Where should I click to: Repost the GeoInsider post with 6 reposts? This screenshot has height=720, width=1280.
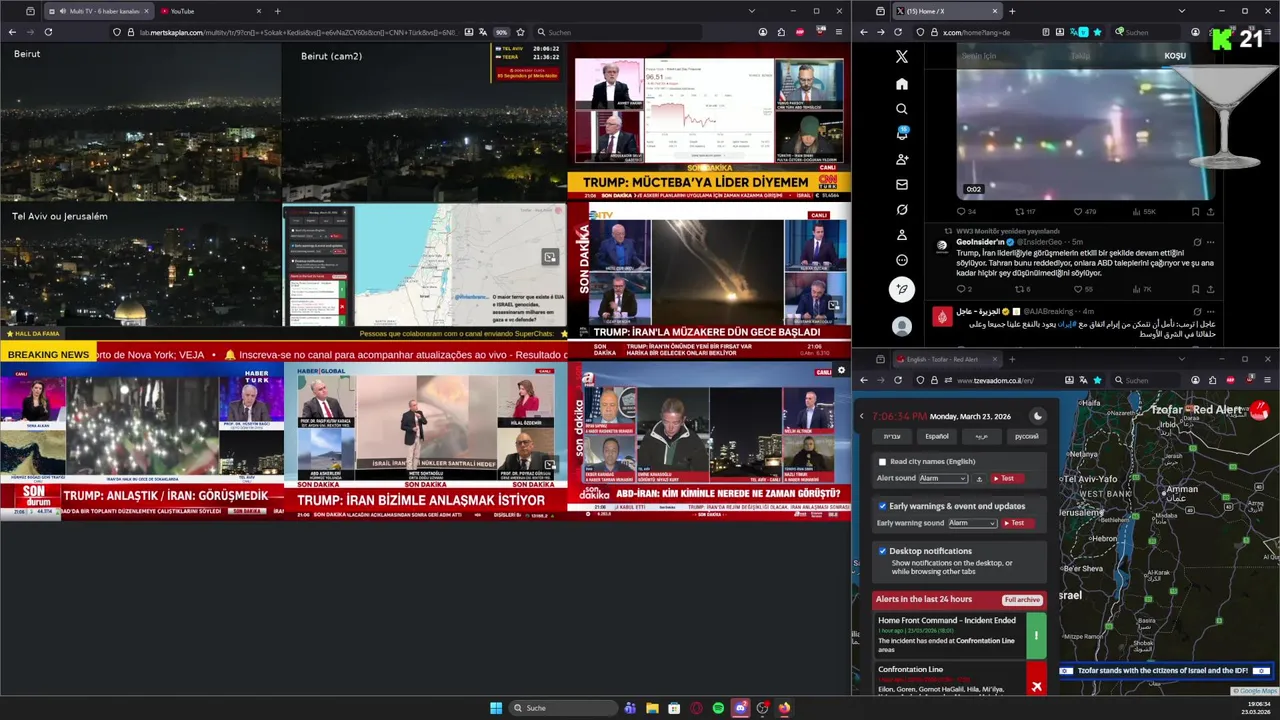tap(1019, 289)
